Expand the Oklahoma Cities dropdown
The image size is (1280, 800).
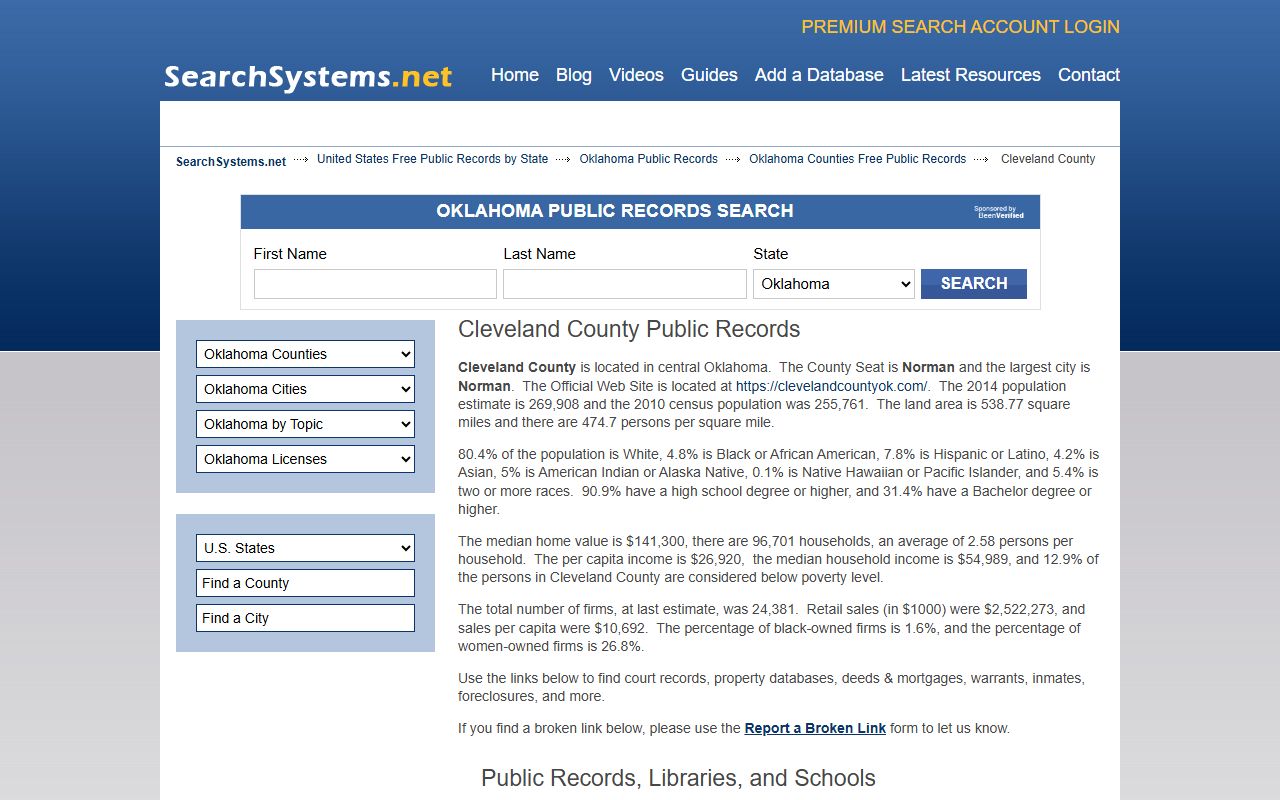point(305,389)
